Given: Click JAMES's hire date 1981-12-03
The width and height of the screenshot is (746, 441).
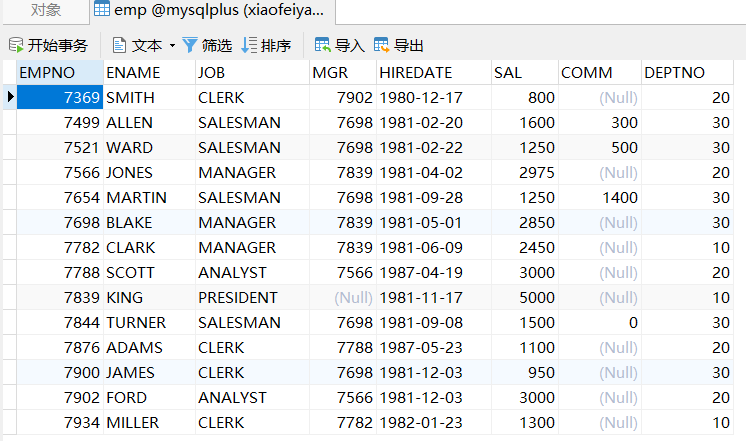Looking at the screenshot, I should click(434, 372).
